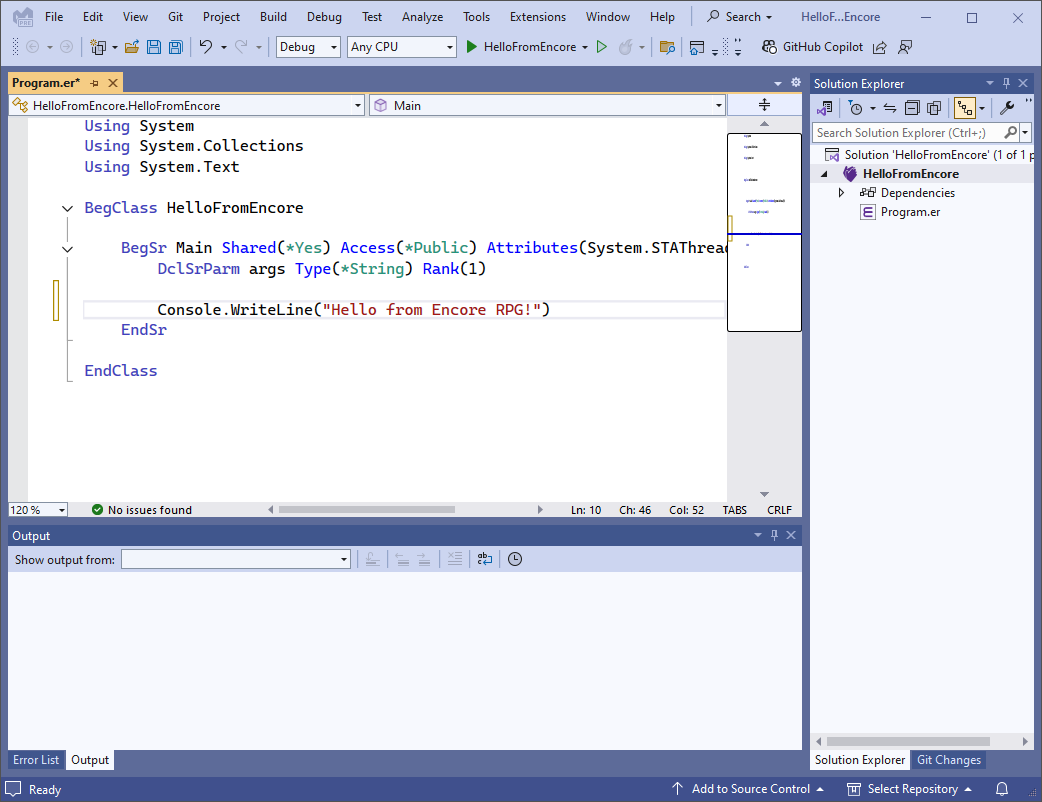The width and height of the screenshot is (1042, 802).
Task: Click Add to Source Control
Action: (x=748, y=789)
